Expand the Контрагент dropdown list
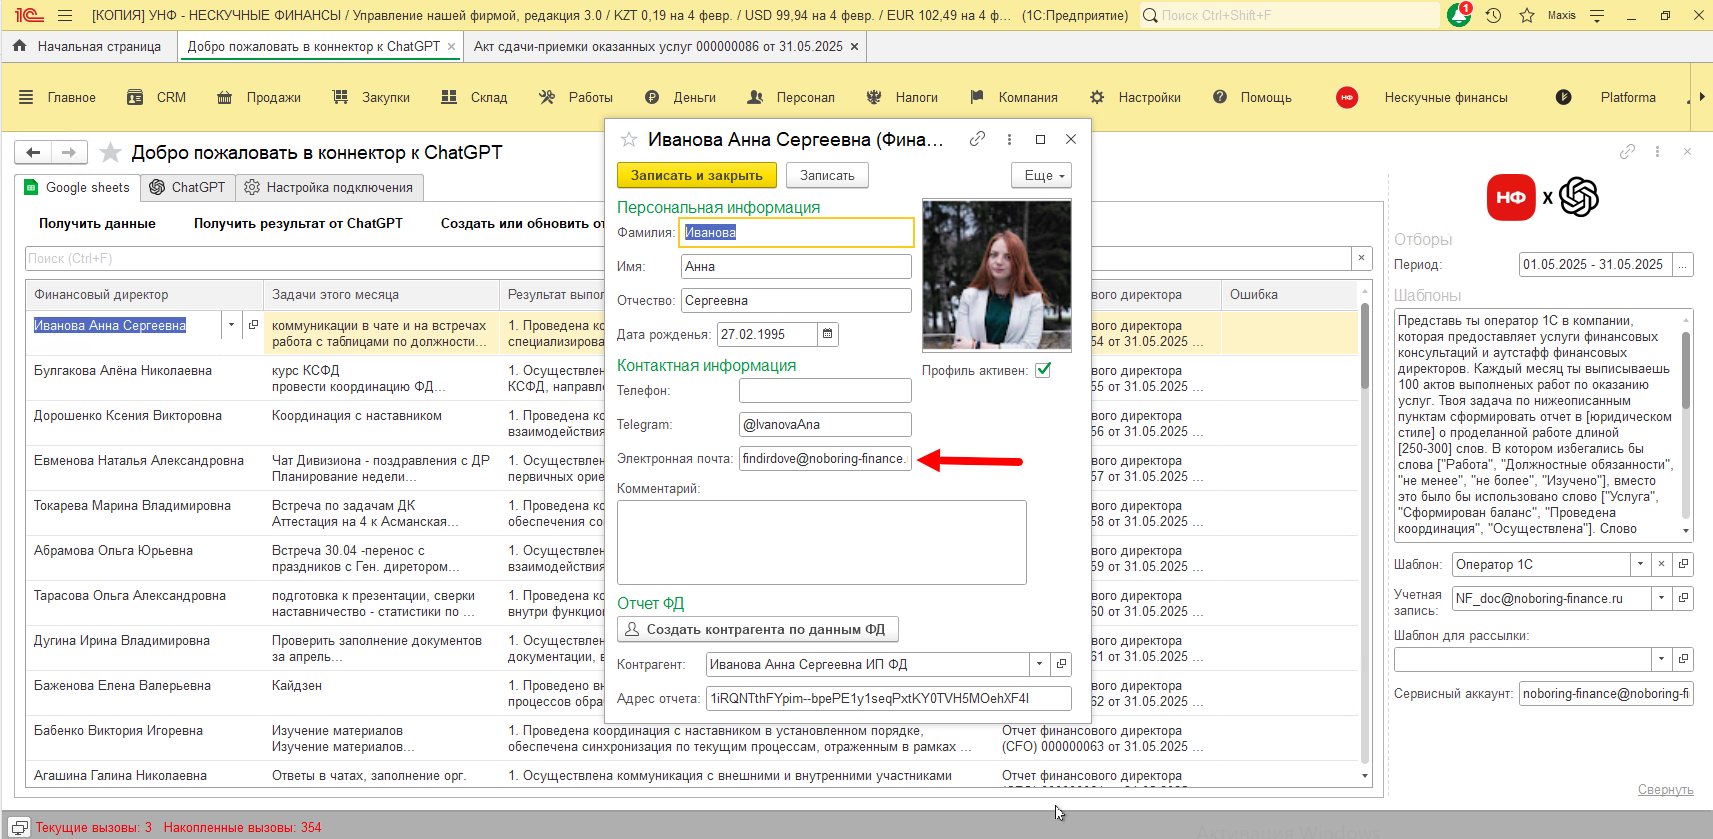The image size is (1713, 839). [1039, 664]
